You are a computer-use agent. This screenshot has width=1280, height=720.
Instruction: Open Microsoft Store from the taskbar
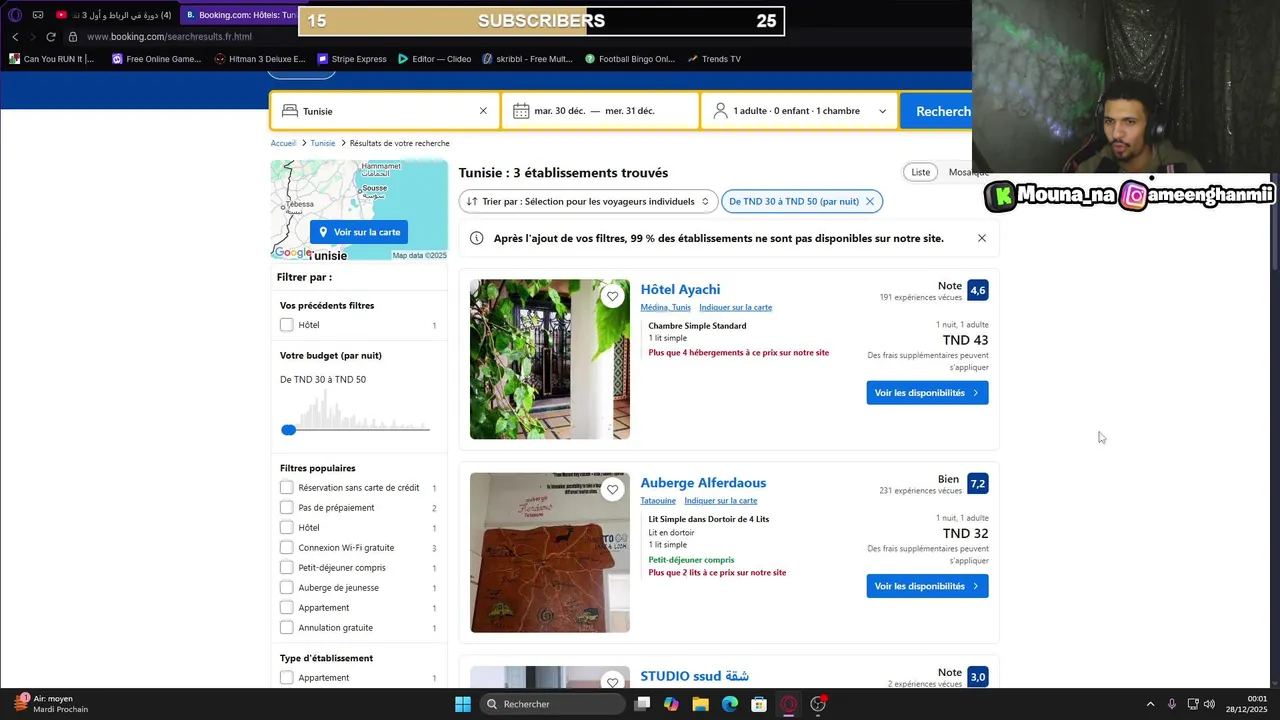tap(759, 704)
